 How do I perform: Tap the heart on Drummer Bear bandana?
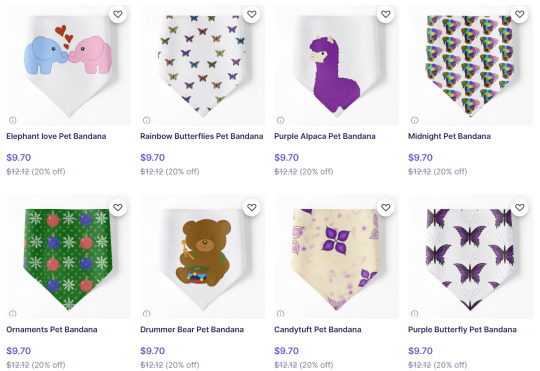click(x=252, y=207)
